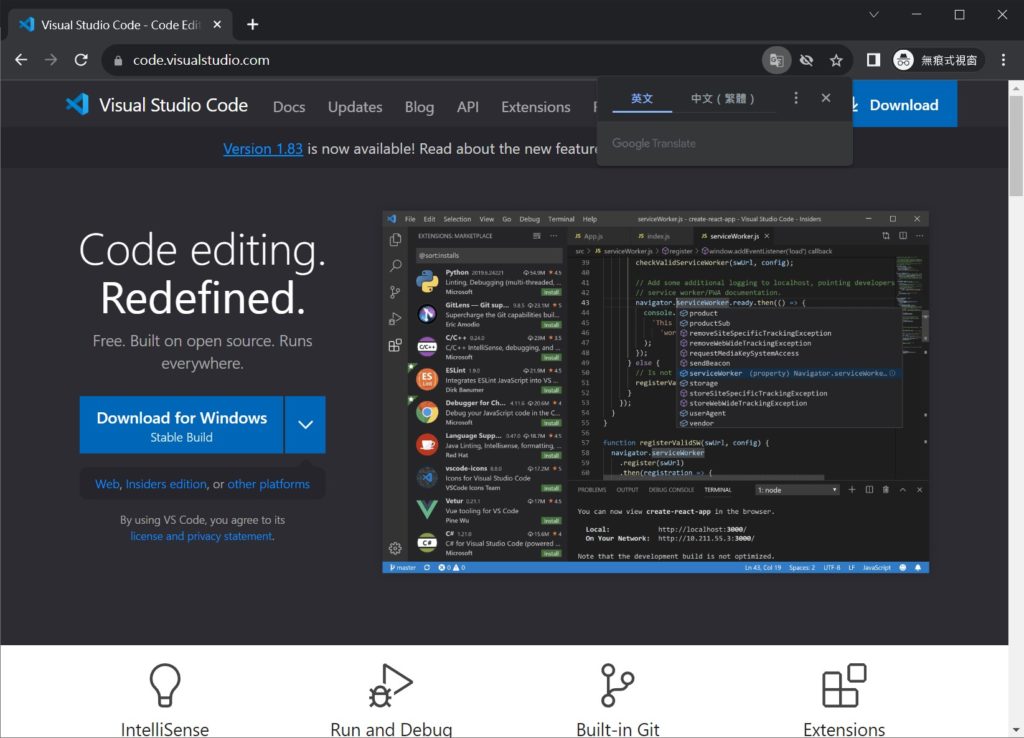Click the top-right Download button
The height and width of the screenshot is (738, 1024).
904,104
